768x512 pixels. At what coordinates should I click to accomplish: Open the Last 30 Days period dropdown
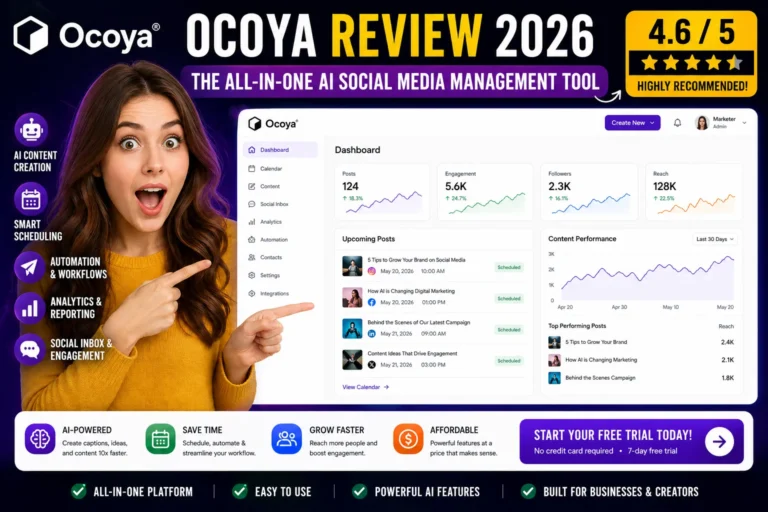pyautogui.click(x=715, y=239)
